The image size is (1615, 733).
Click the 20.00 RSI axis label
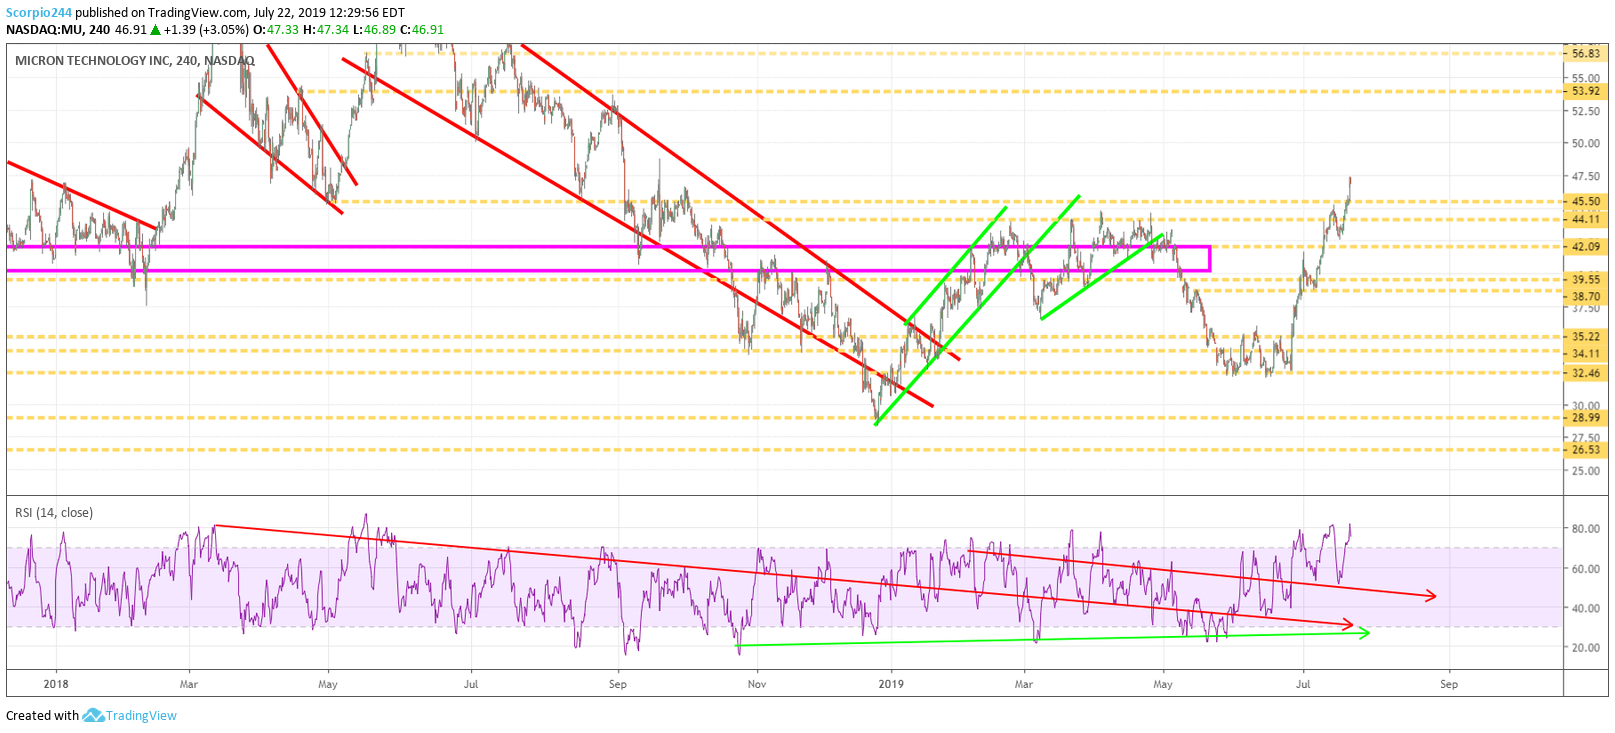[1586, 648]
